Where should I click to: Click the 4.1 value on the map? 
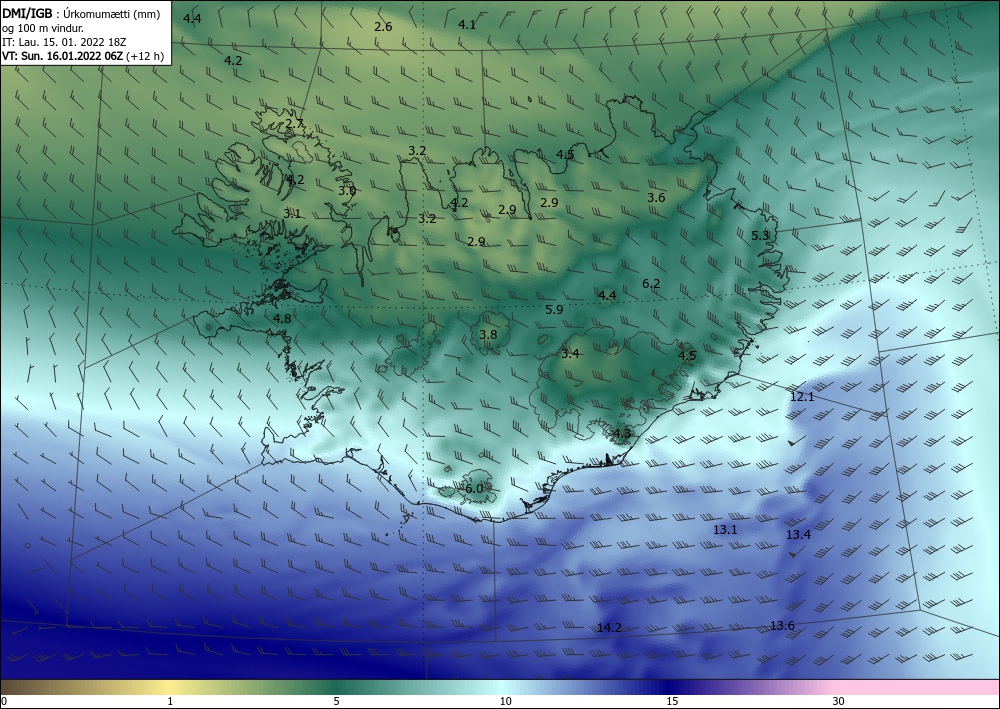point(467,25)
